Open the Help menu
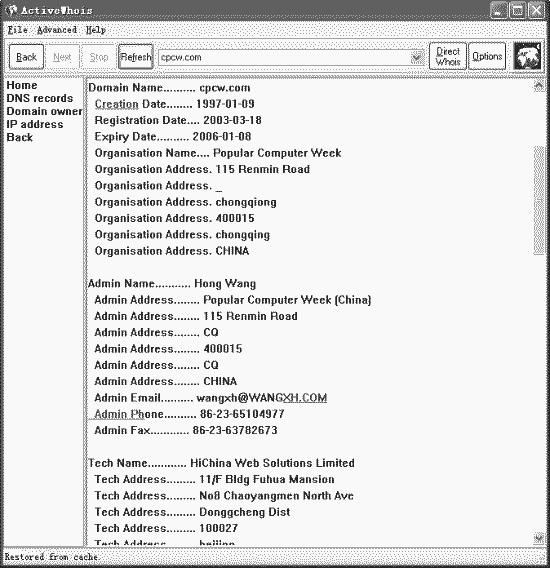The height and width of the screenshot is (568, 550). pyautogui.click(x=96, y=30)
